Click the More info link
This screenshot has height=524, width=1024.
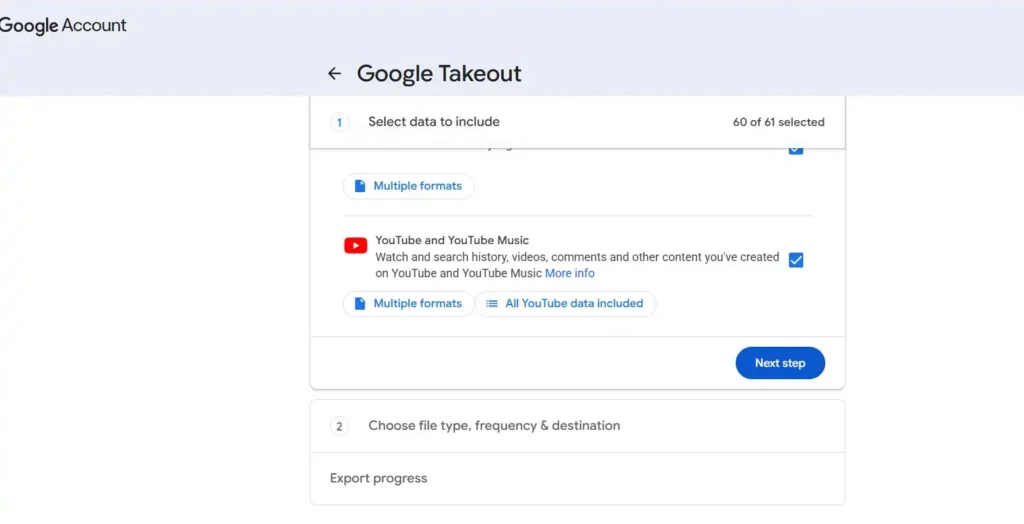tap(569, 273)
